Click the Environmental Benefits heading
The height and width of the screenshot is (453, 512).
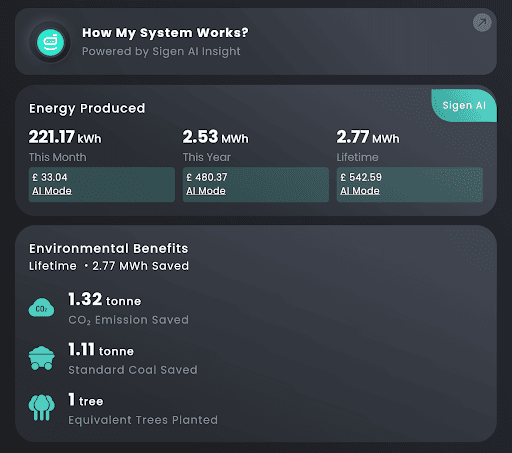coord(109,248)
